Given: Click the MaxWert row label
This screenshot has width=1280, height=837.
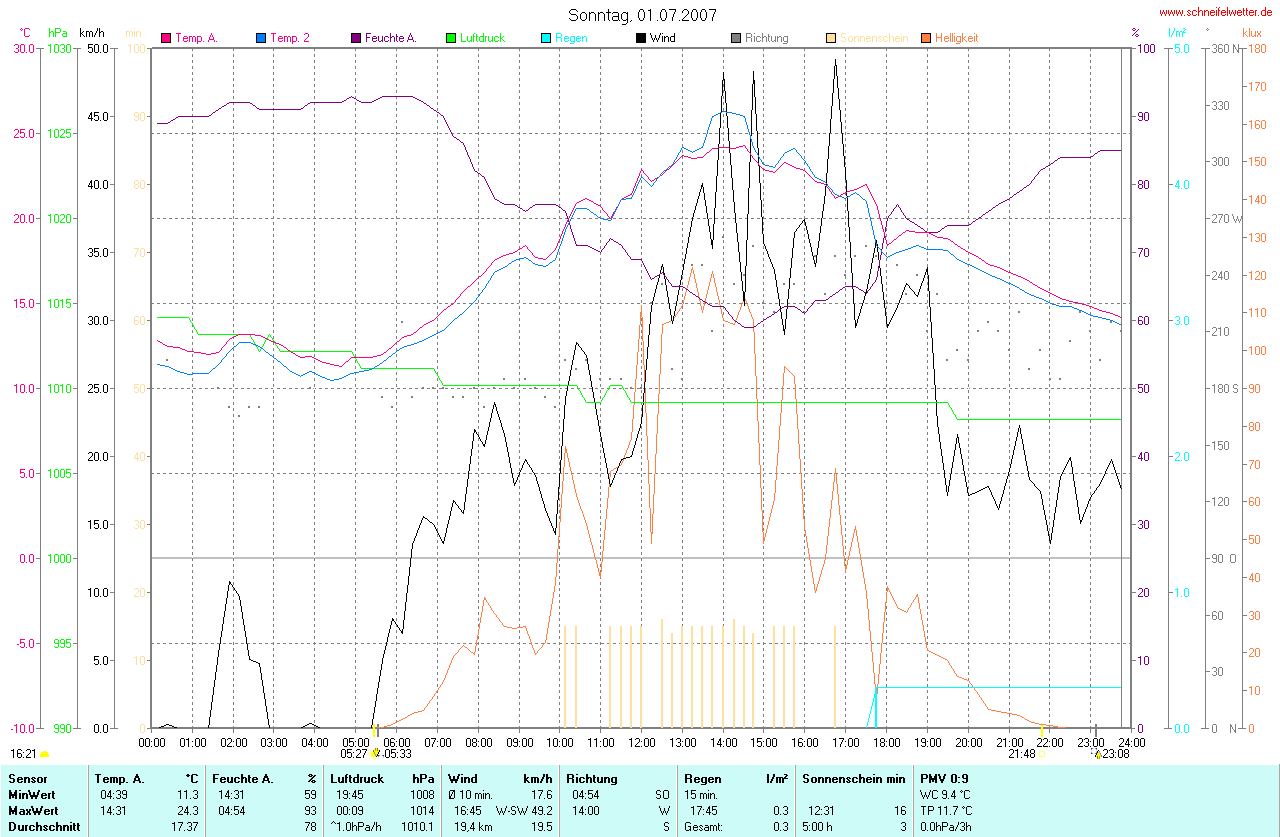Looking at the screenshot, I should coord(33,810).
